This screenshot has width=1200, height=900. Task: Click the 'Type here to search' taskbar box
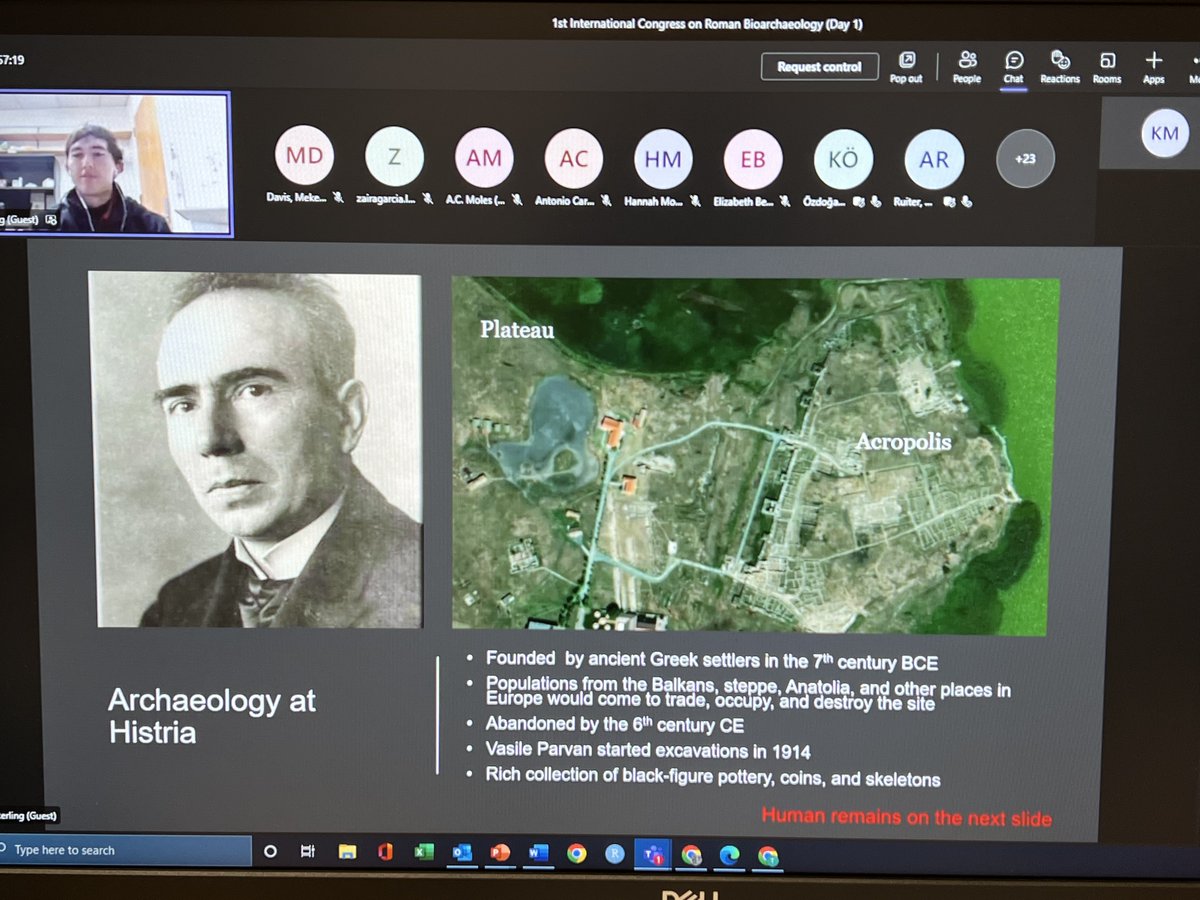pos(125,850)
